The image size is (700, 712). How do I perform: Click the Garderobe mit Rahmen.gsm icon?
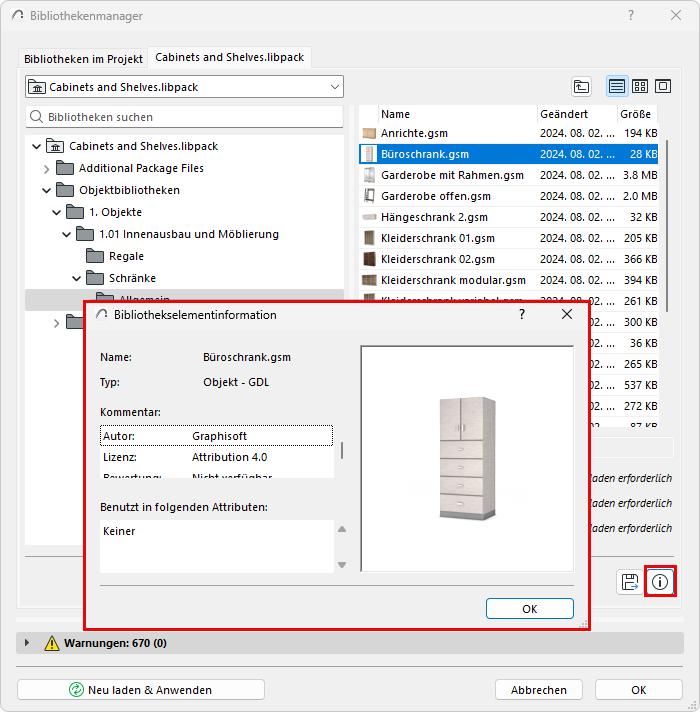click(x=369, y=175)
